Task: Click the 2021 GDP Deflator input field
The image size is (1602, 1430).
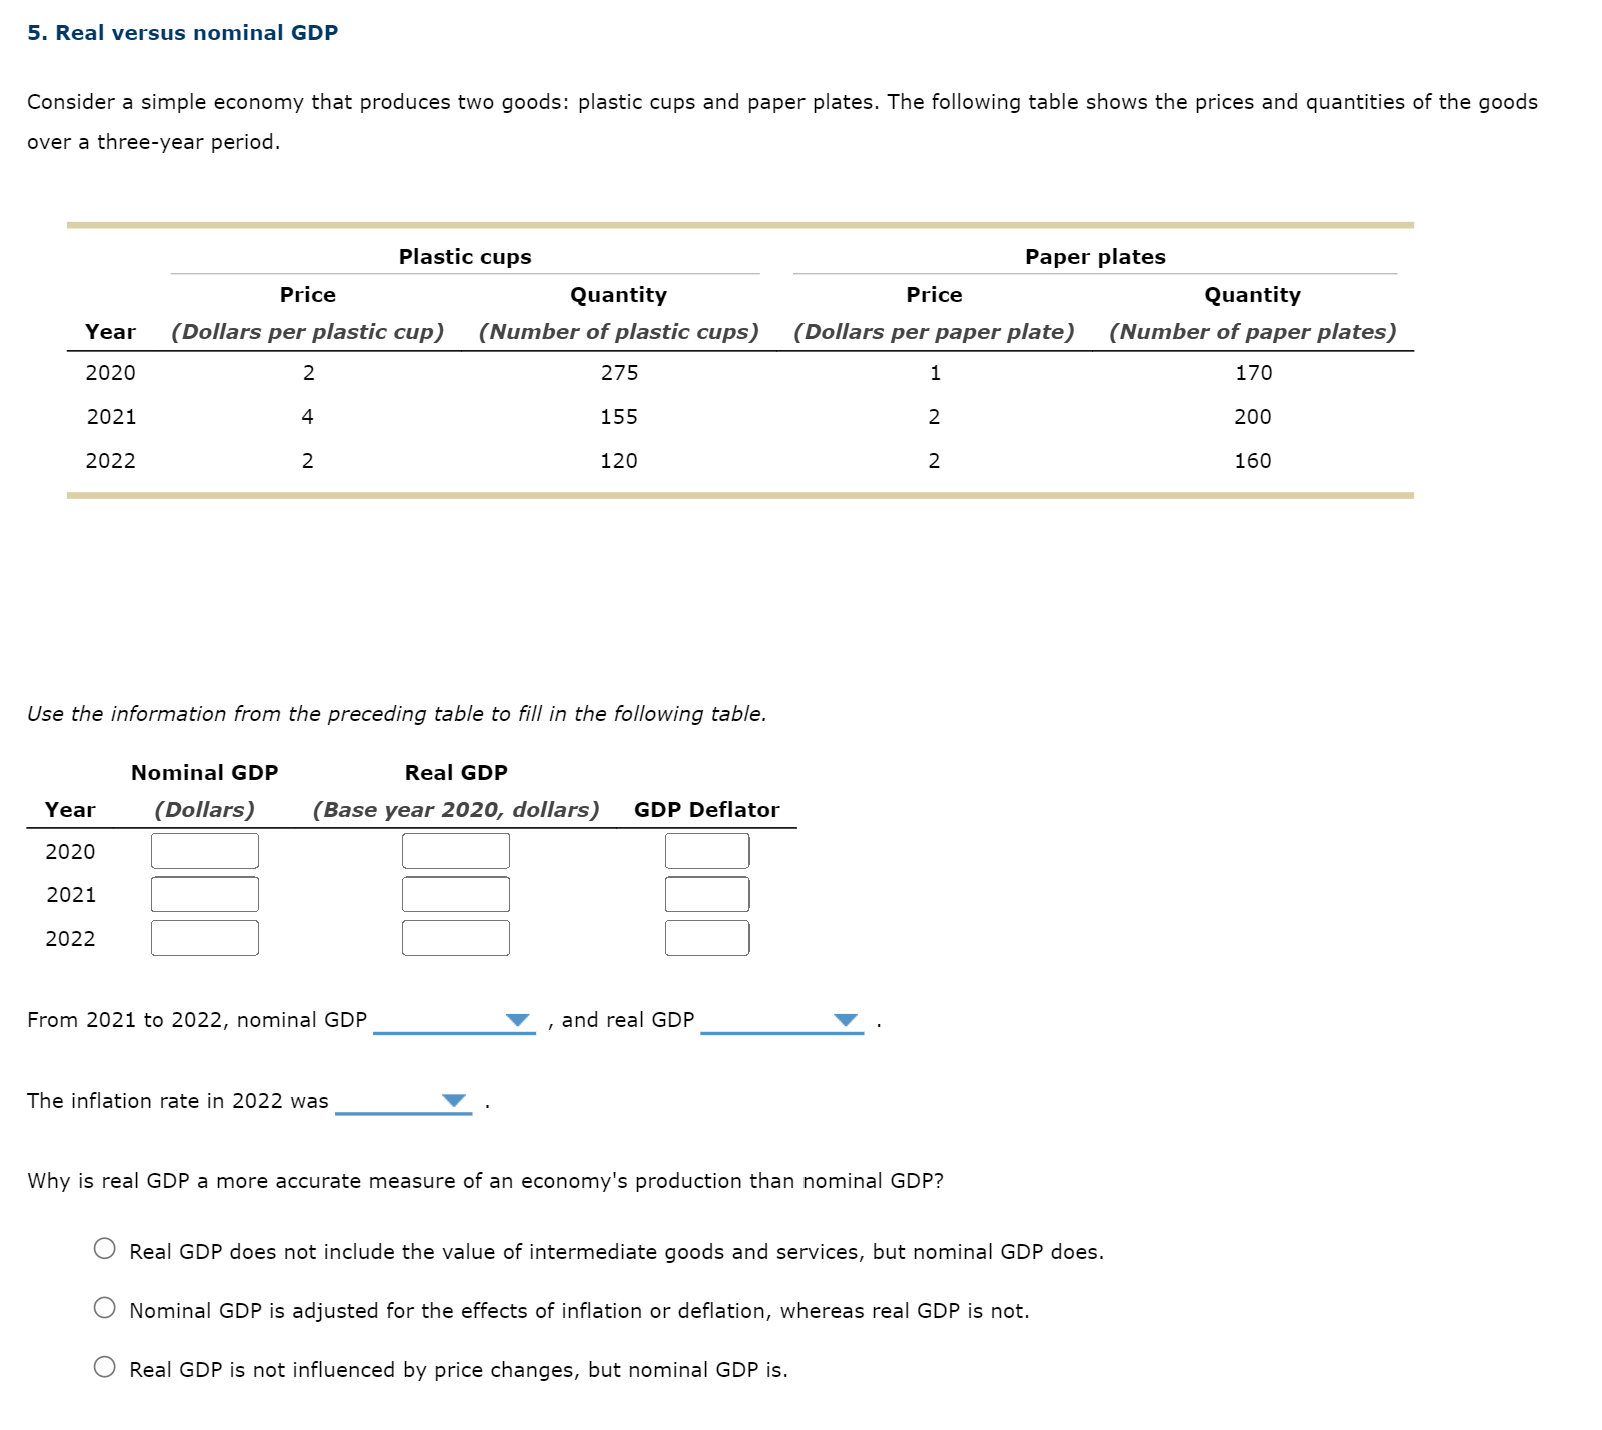Action: pos(706,893)
